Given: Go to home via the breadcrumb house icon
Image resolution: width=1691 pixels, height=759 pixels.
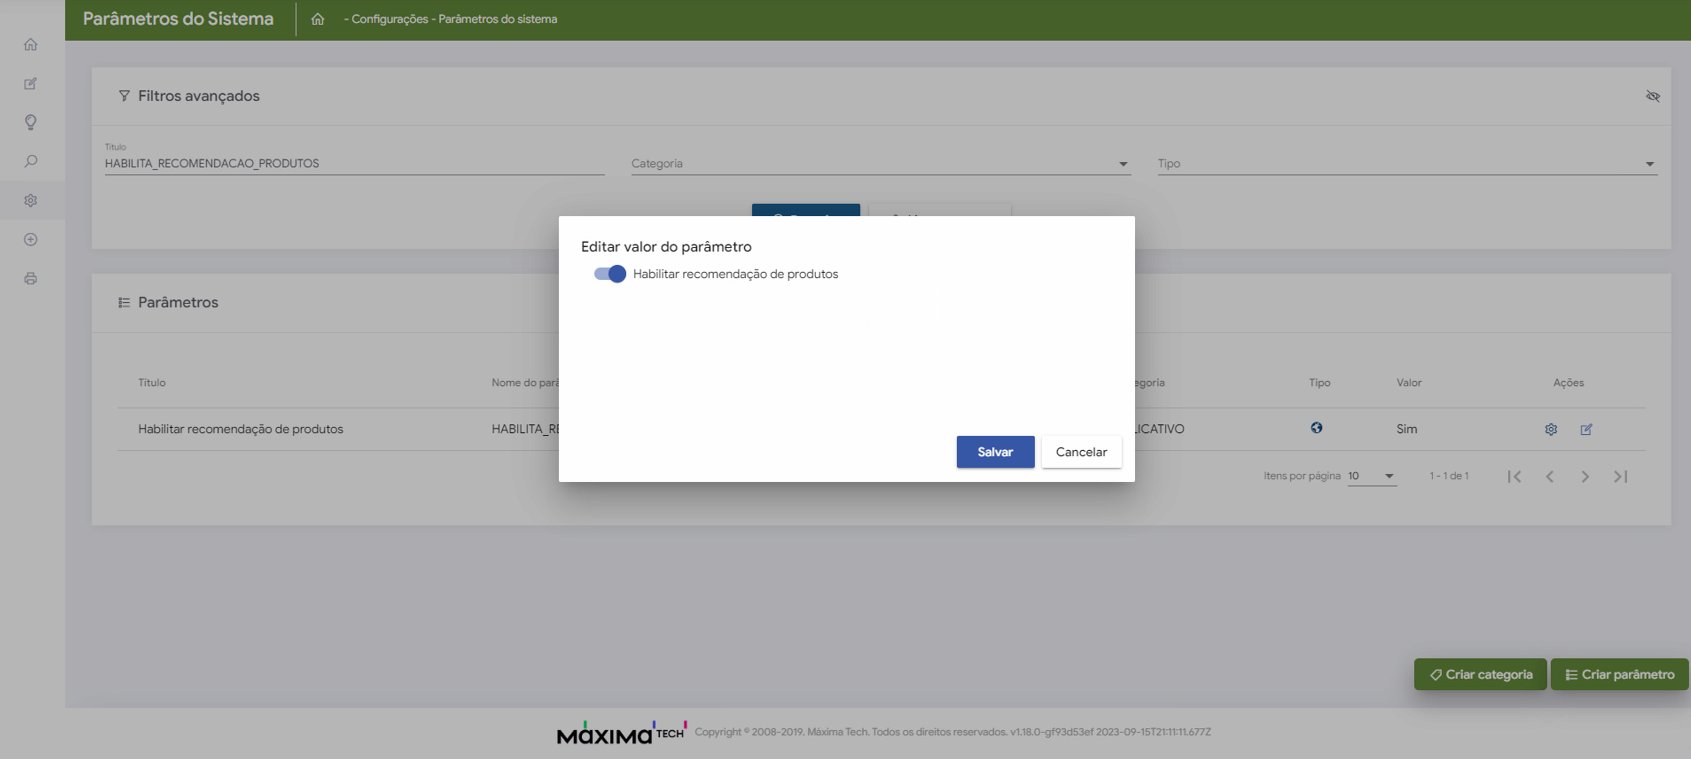Looking at the screenshot, I should [318, 19].
